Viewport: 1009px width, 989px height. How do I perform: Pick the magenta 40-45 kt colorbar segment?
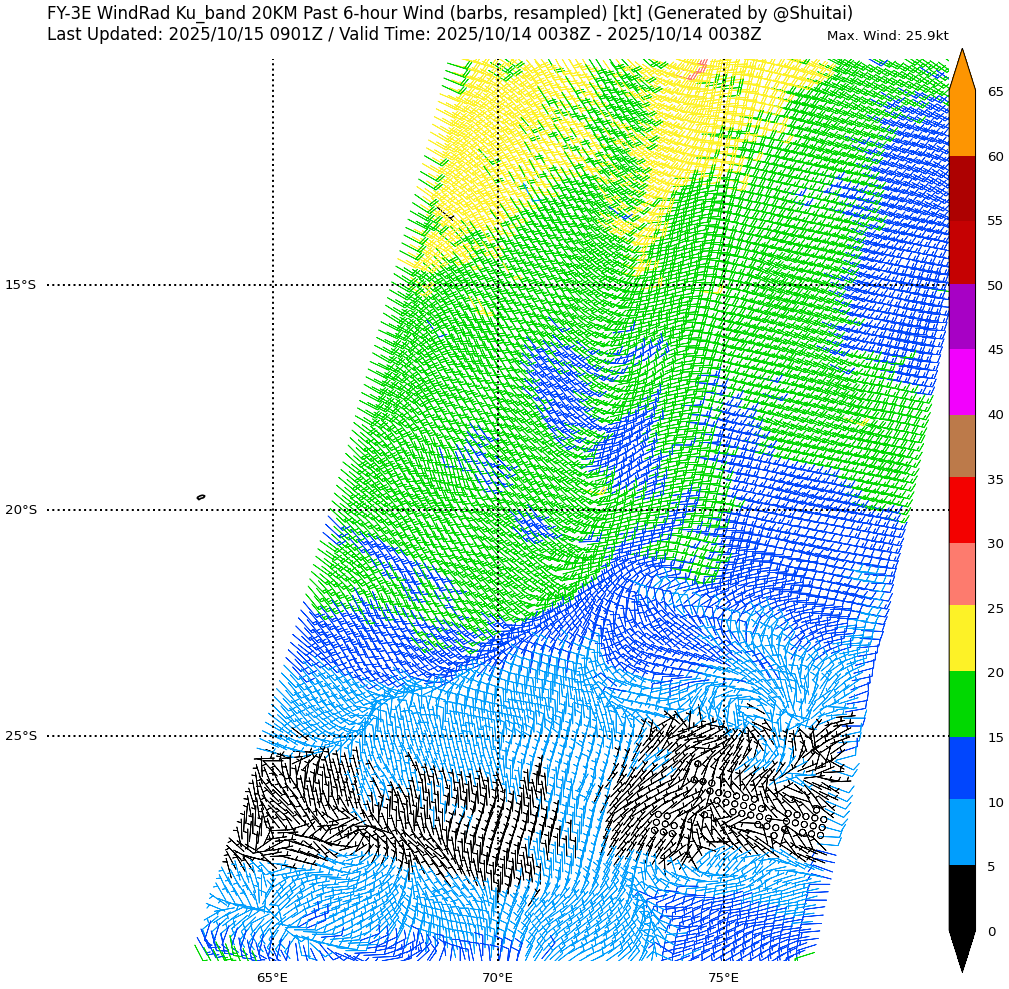[x=962, y=381]
